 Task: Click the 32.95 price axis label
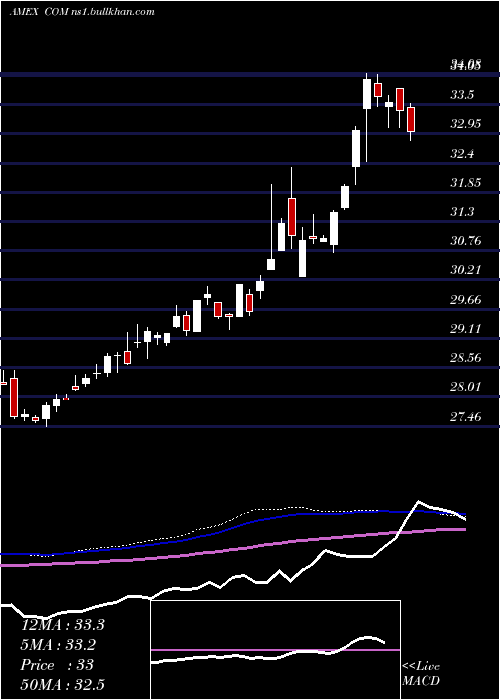466,124
